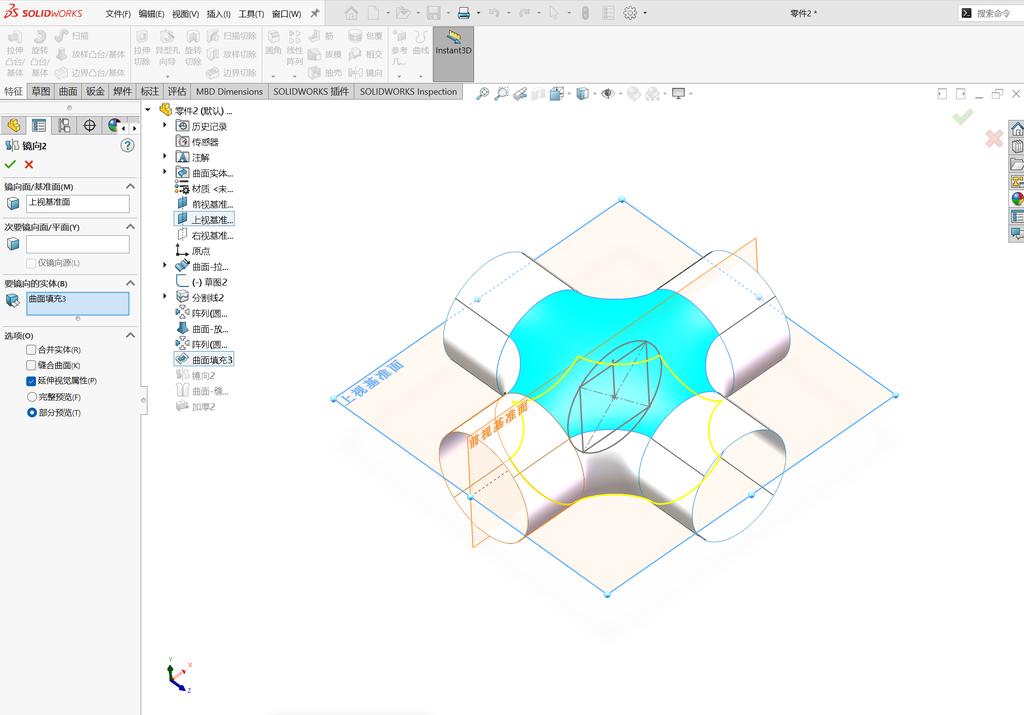The width and height of the screenshot is (1024, 715).
Task: Collapse the 镜向面/基准面(M) section
Action: (131, 187)
